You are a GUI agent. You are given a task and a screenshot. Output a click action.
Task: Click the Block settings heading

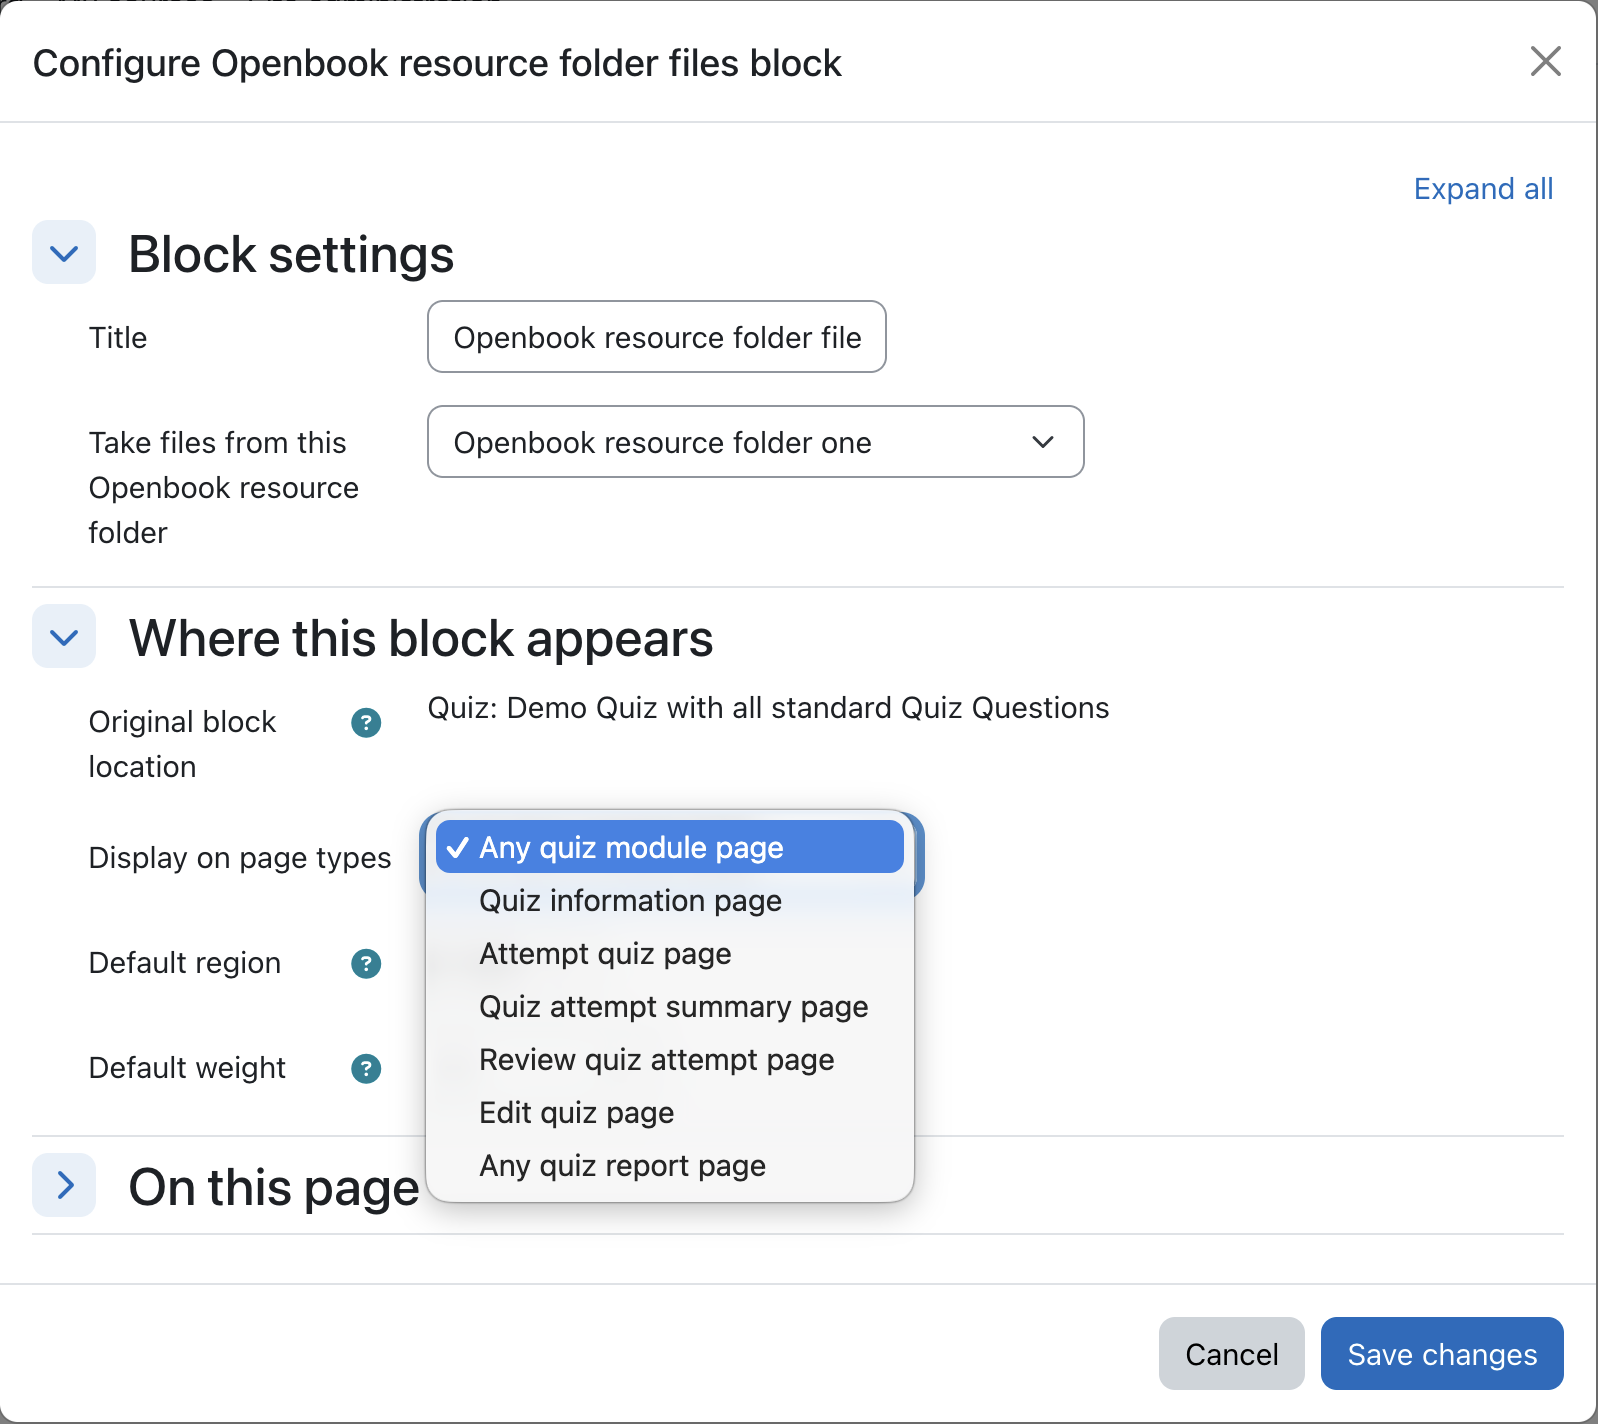(x=291, y=254)
